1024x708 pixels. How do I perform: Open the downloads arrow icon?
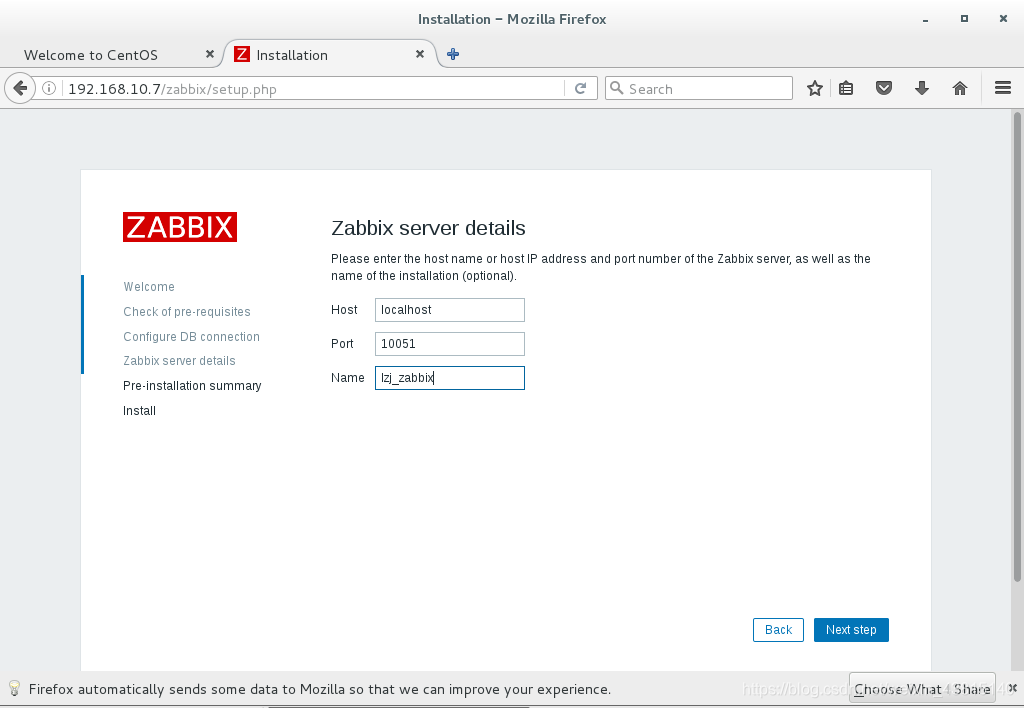pos(921,88)
